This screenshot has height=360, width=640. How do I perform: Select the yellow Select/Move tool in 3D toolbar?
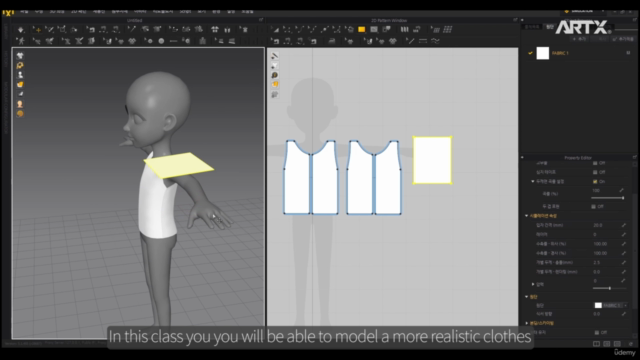(37, 29)
